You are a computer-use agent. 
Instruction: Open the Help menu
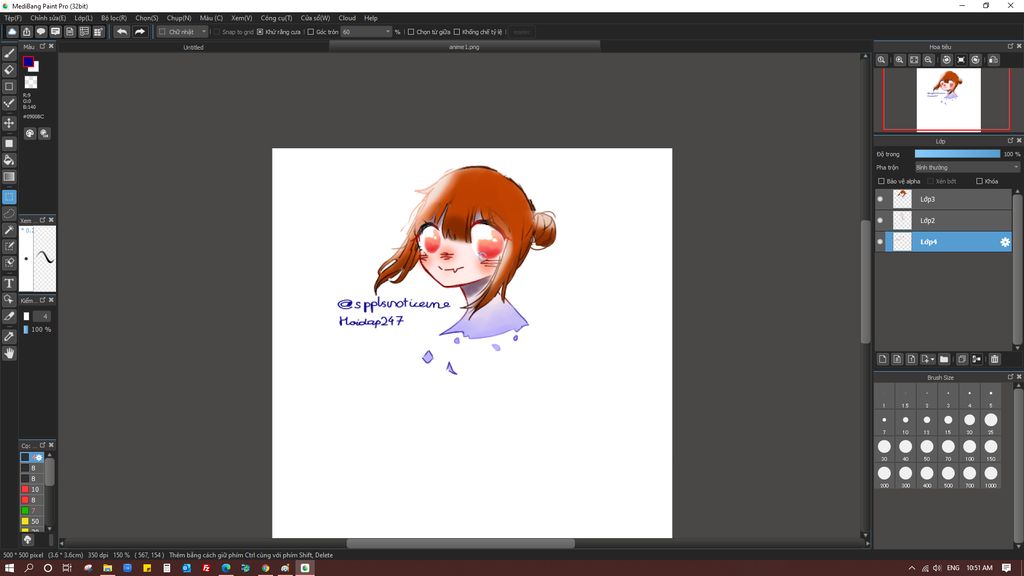(371, 18)
